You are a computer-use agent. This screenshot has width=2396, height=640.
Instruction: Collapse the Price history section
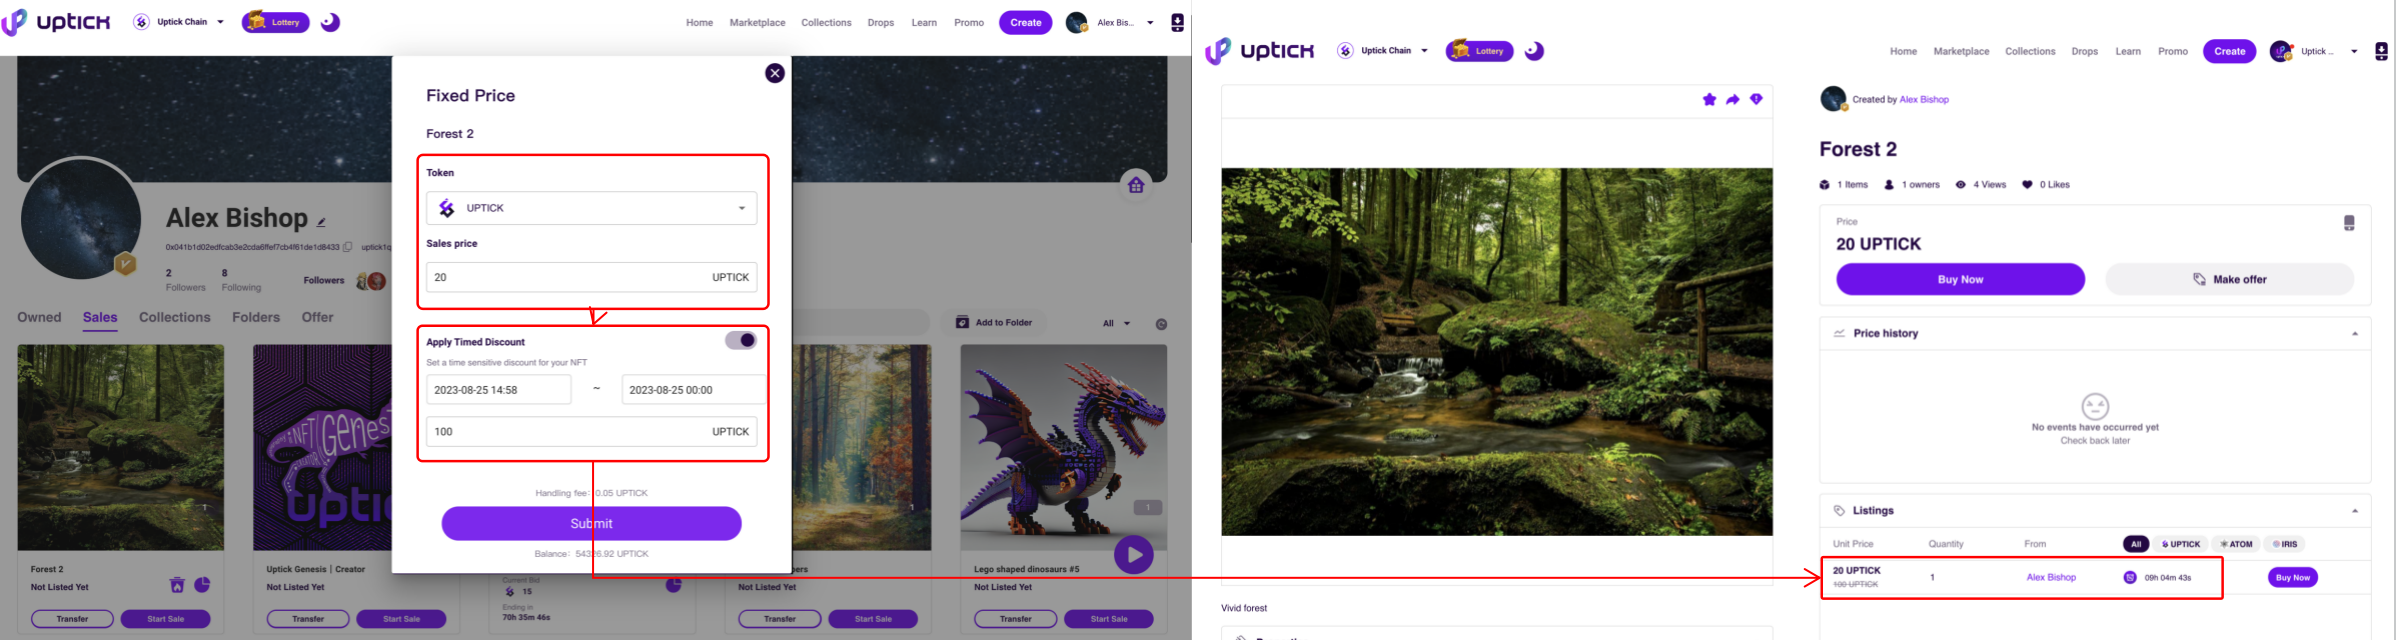(x=2355, y=334)
